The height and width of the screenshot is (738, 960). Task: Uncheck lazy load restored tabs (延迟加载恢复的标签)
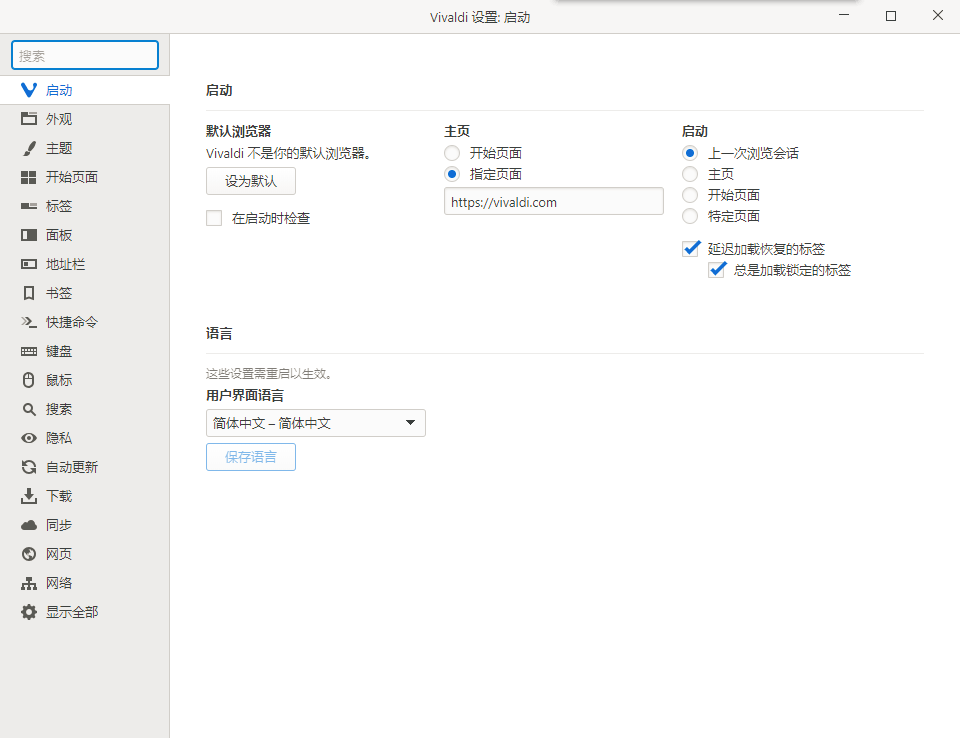pyautogui.click(x=690, y=249)
